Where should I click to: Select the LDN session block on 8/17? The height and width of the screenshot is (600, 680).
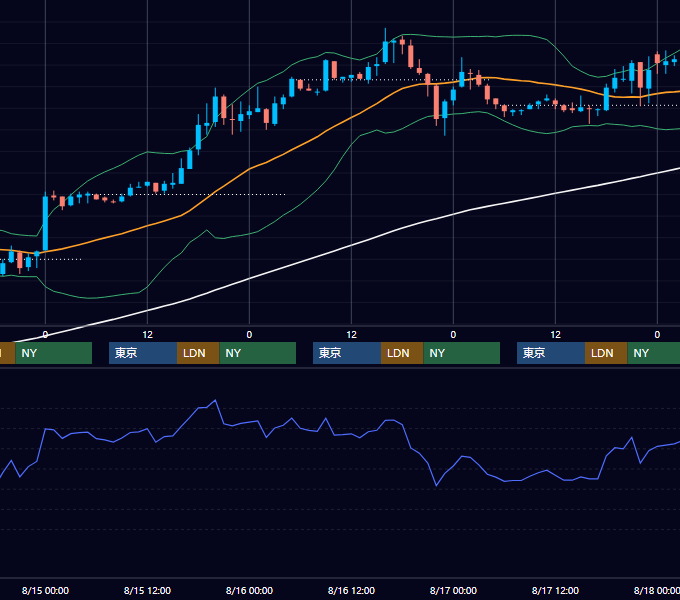coord(606,353)
